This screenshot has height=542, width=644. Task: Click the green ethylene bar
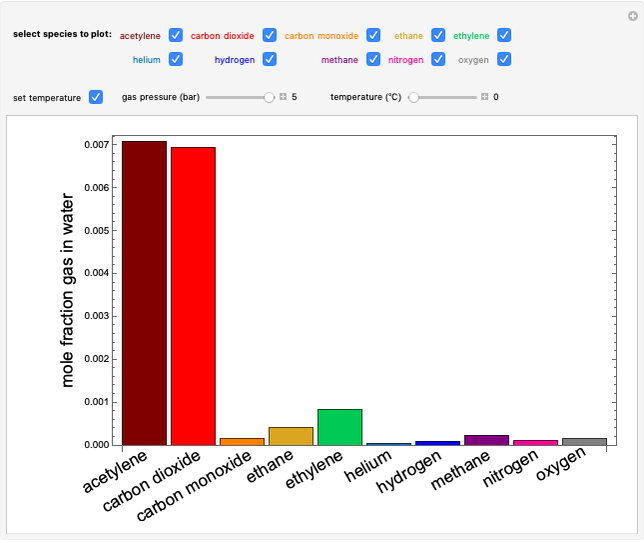click(x=339, y=427)
